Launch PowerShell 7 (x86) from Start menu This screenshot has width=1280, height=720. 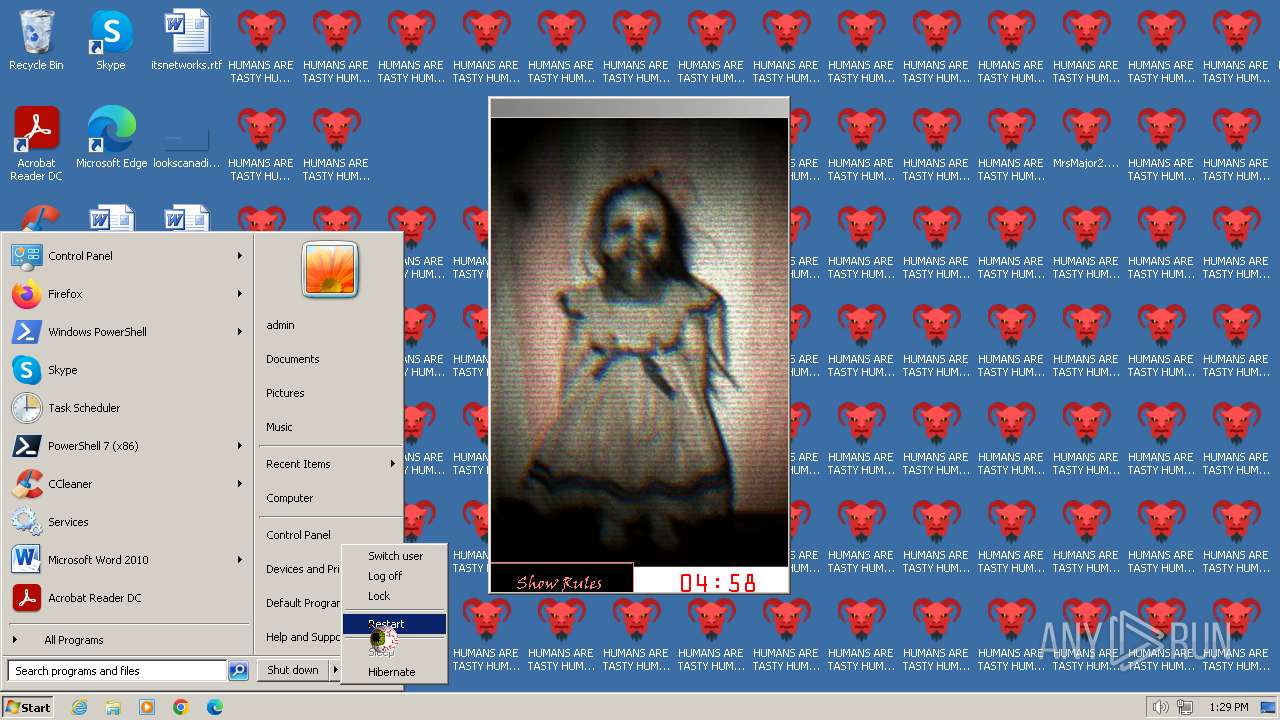coord(127,446)
